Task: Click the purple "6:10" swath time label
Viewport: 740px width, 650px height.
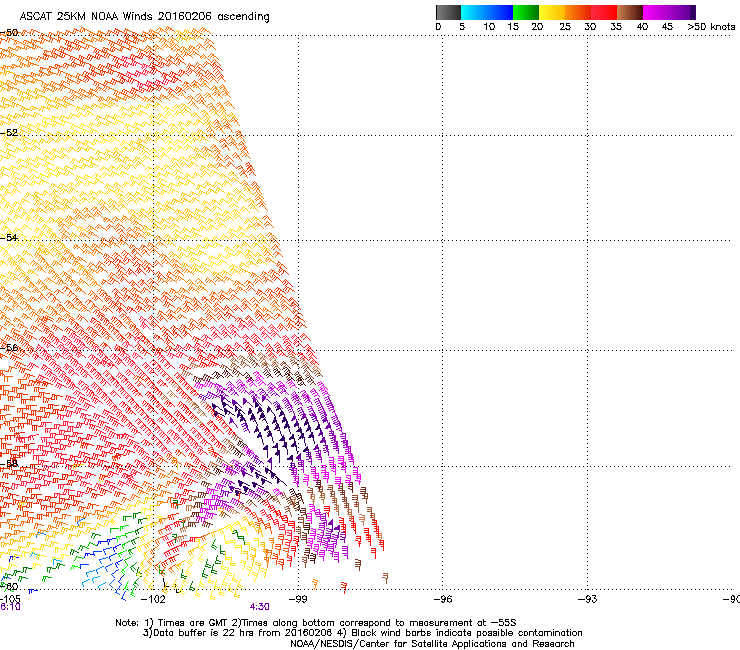Action: [x=10, y=607]
